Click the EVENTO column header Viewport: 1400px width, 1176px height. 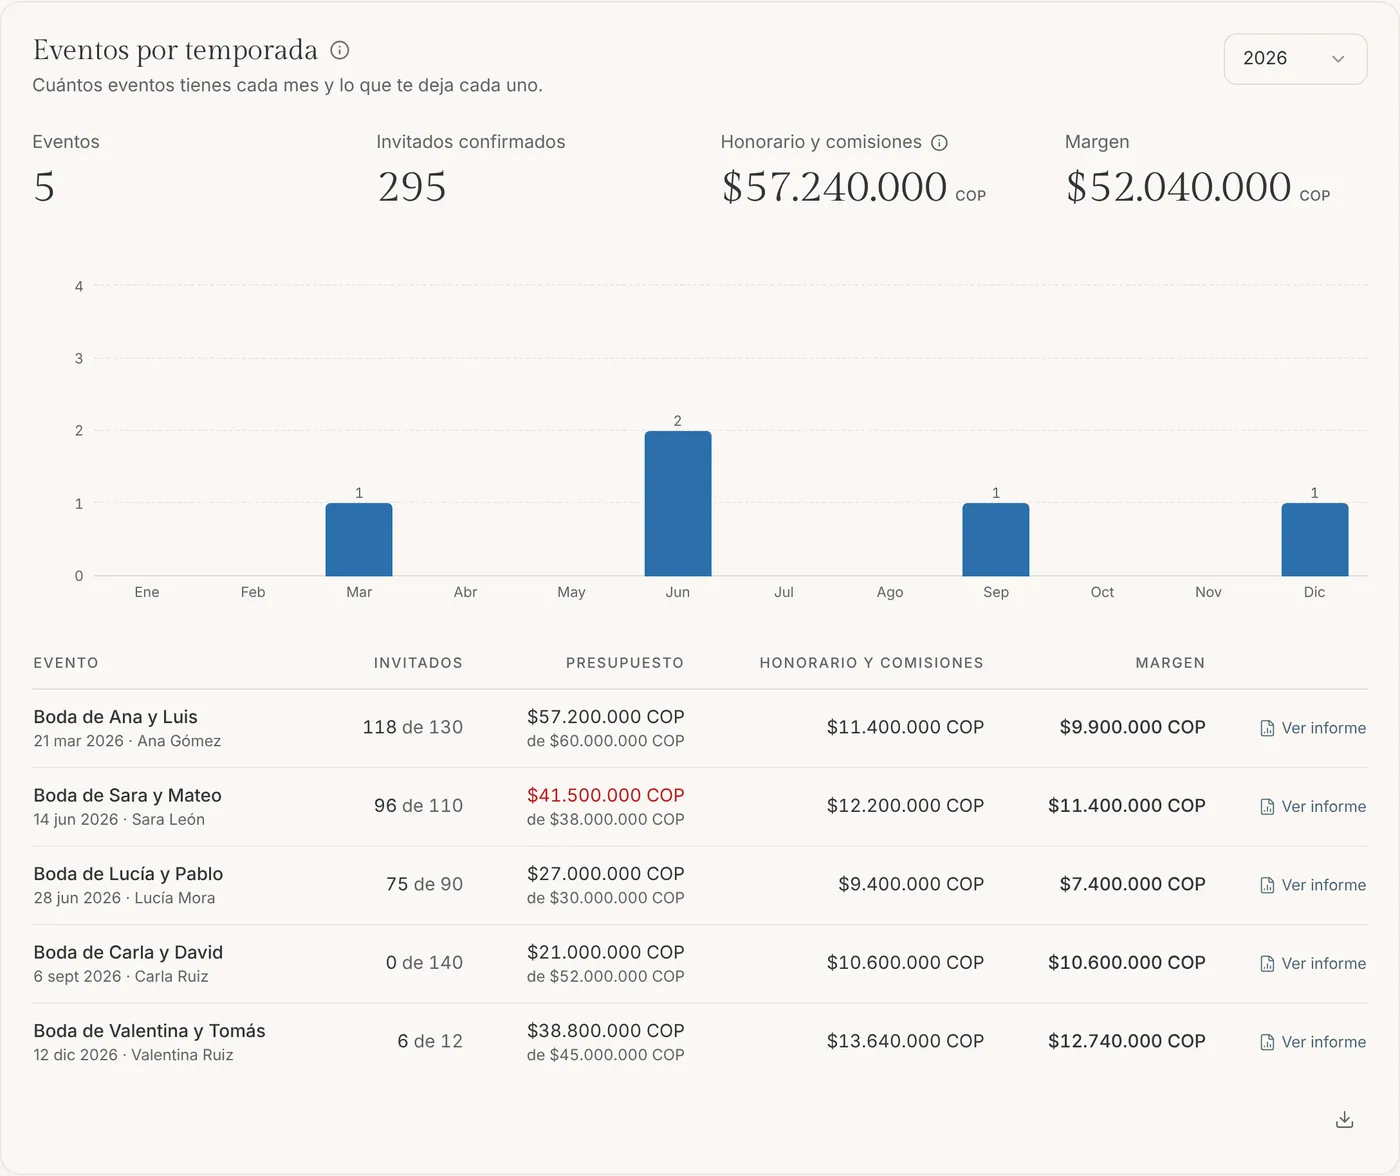(66, 663)
